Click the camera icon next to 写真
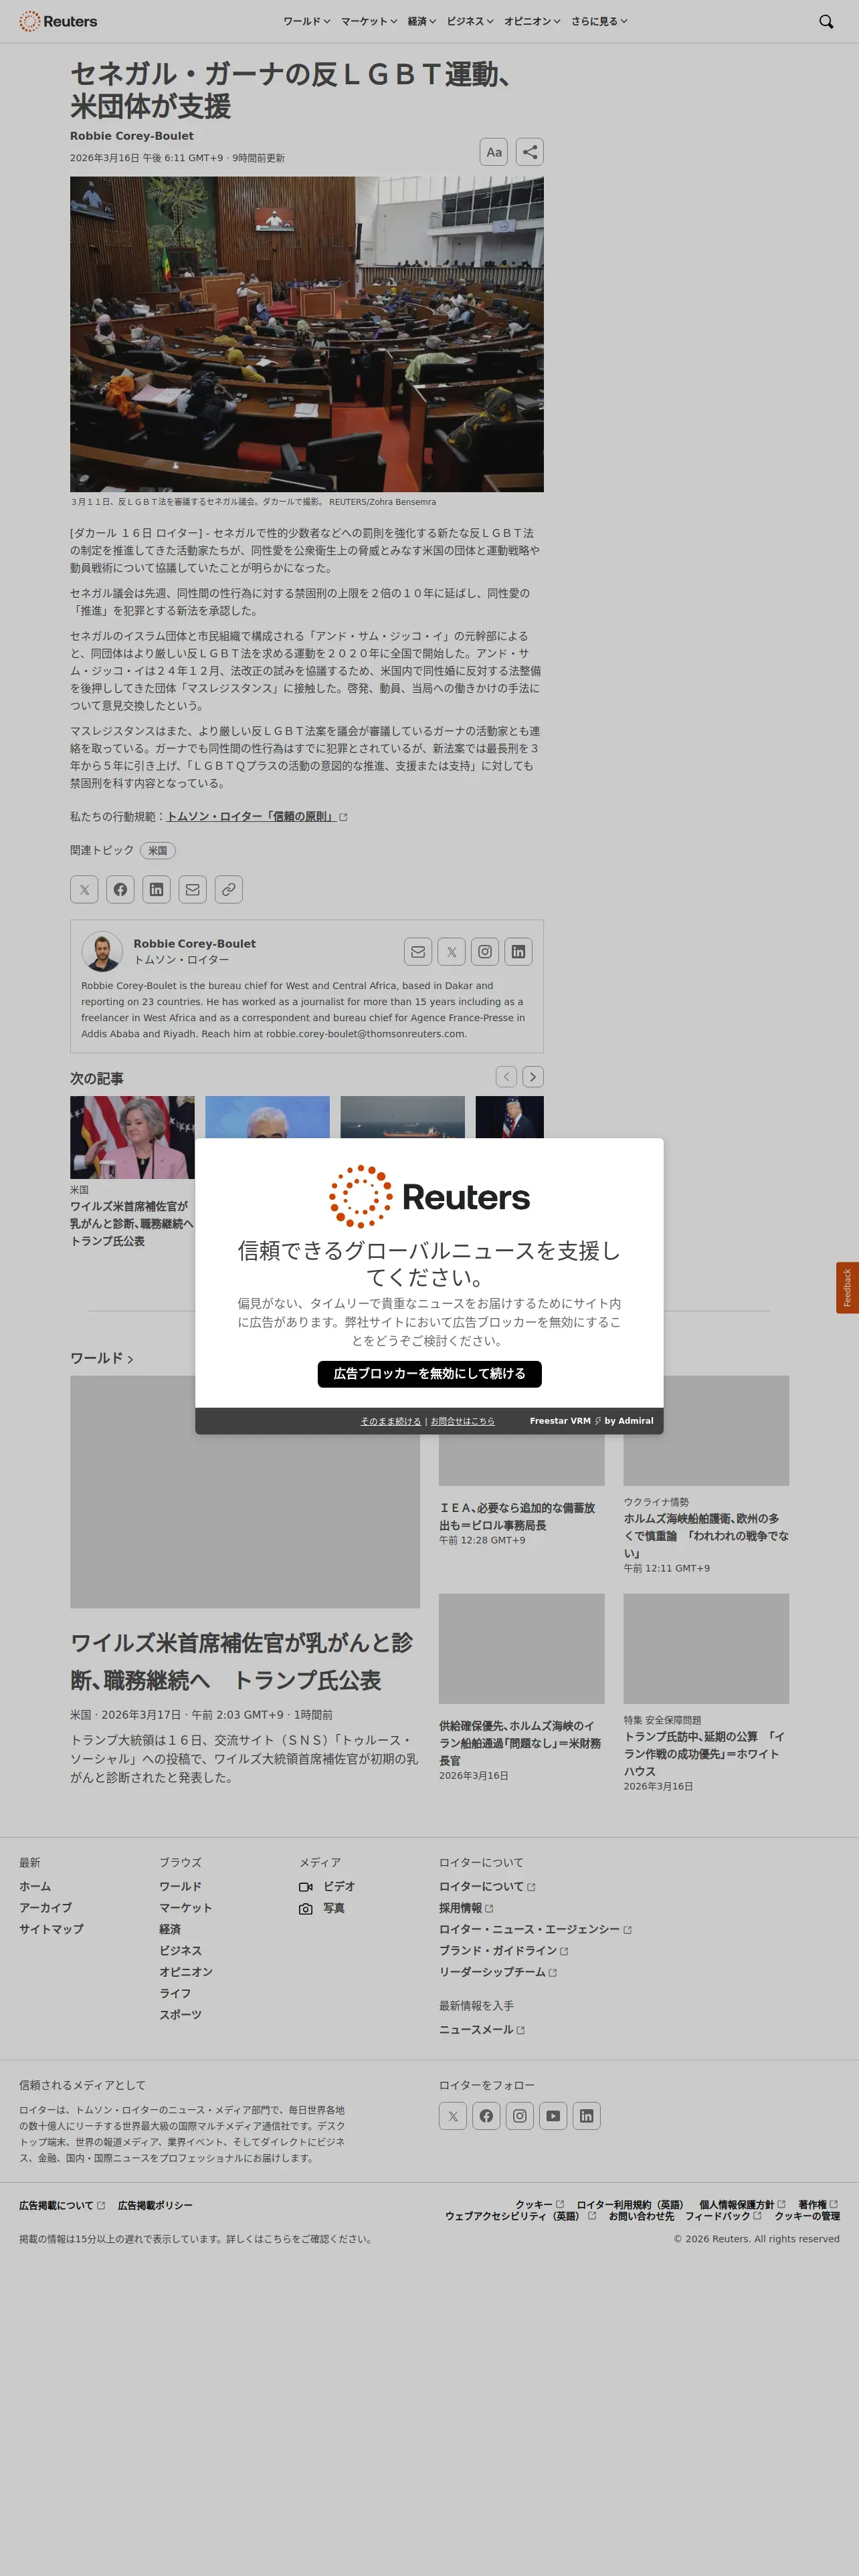 306,1908
